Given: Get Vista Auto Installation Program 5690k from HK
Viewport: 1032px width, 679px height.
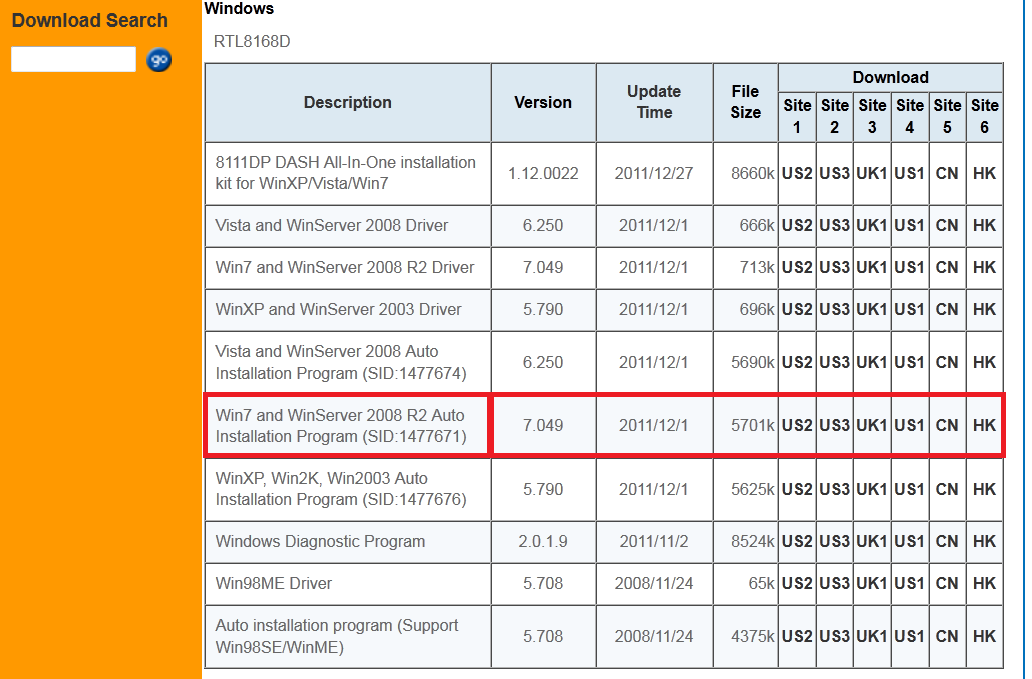Looking at the screenshot, I should pos(985,363).
